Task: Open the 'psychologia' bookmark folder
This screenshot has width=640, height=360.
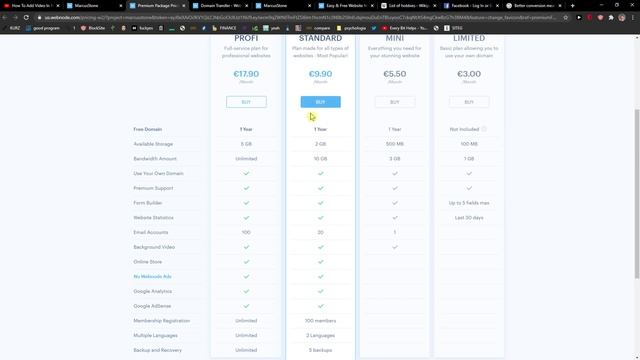Action: (351, 28)
